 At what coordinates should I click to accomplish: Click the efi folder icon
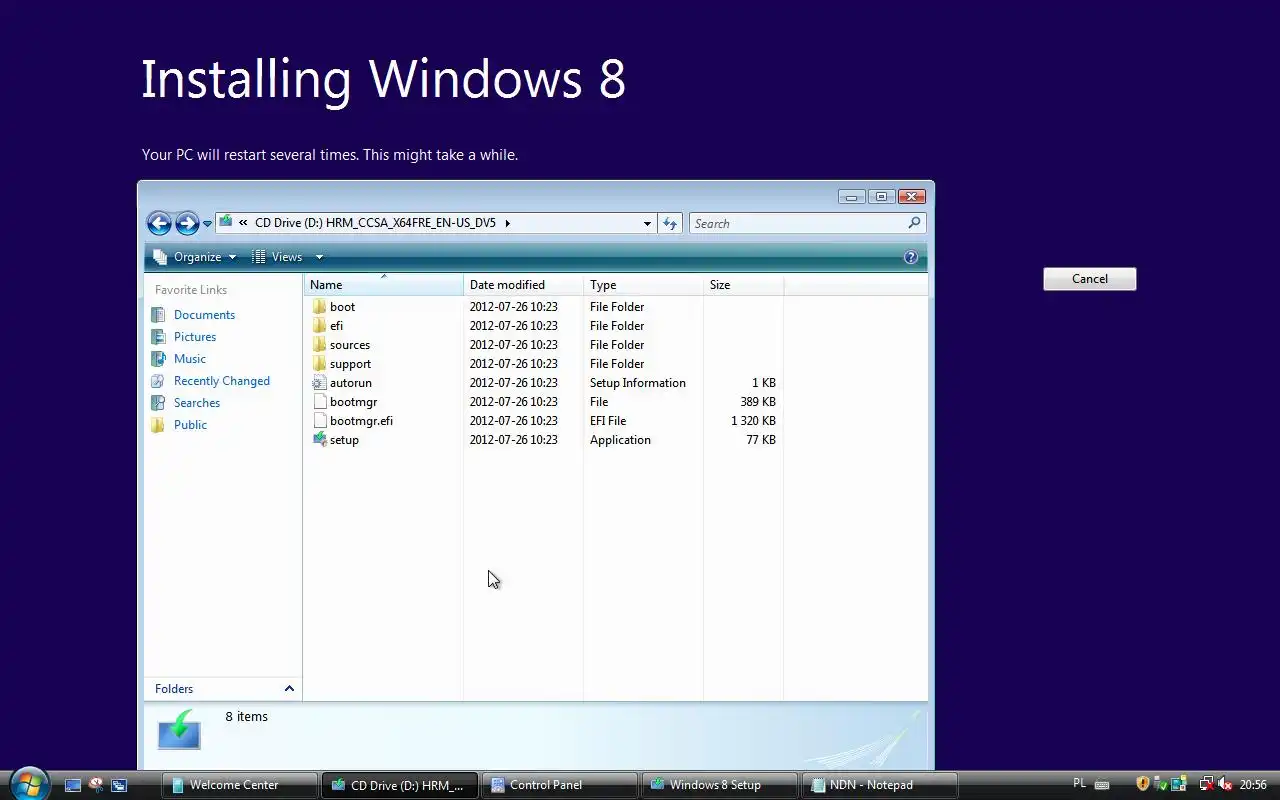click(319, 326)
